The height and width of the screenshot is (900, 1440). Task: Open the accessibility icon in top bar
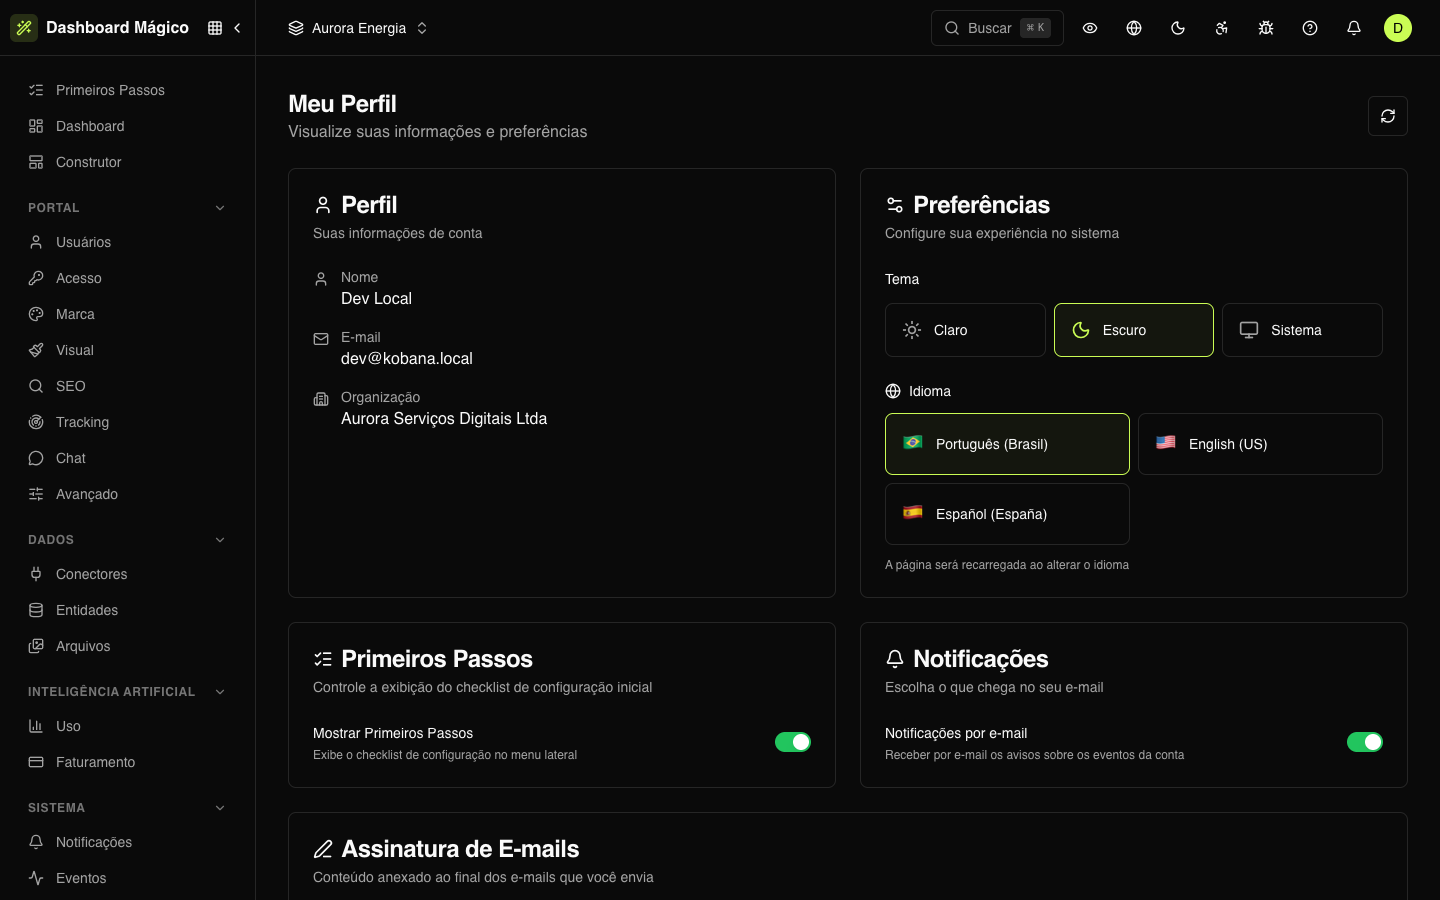pyautogui.click(x=1222, y=28)
